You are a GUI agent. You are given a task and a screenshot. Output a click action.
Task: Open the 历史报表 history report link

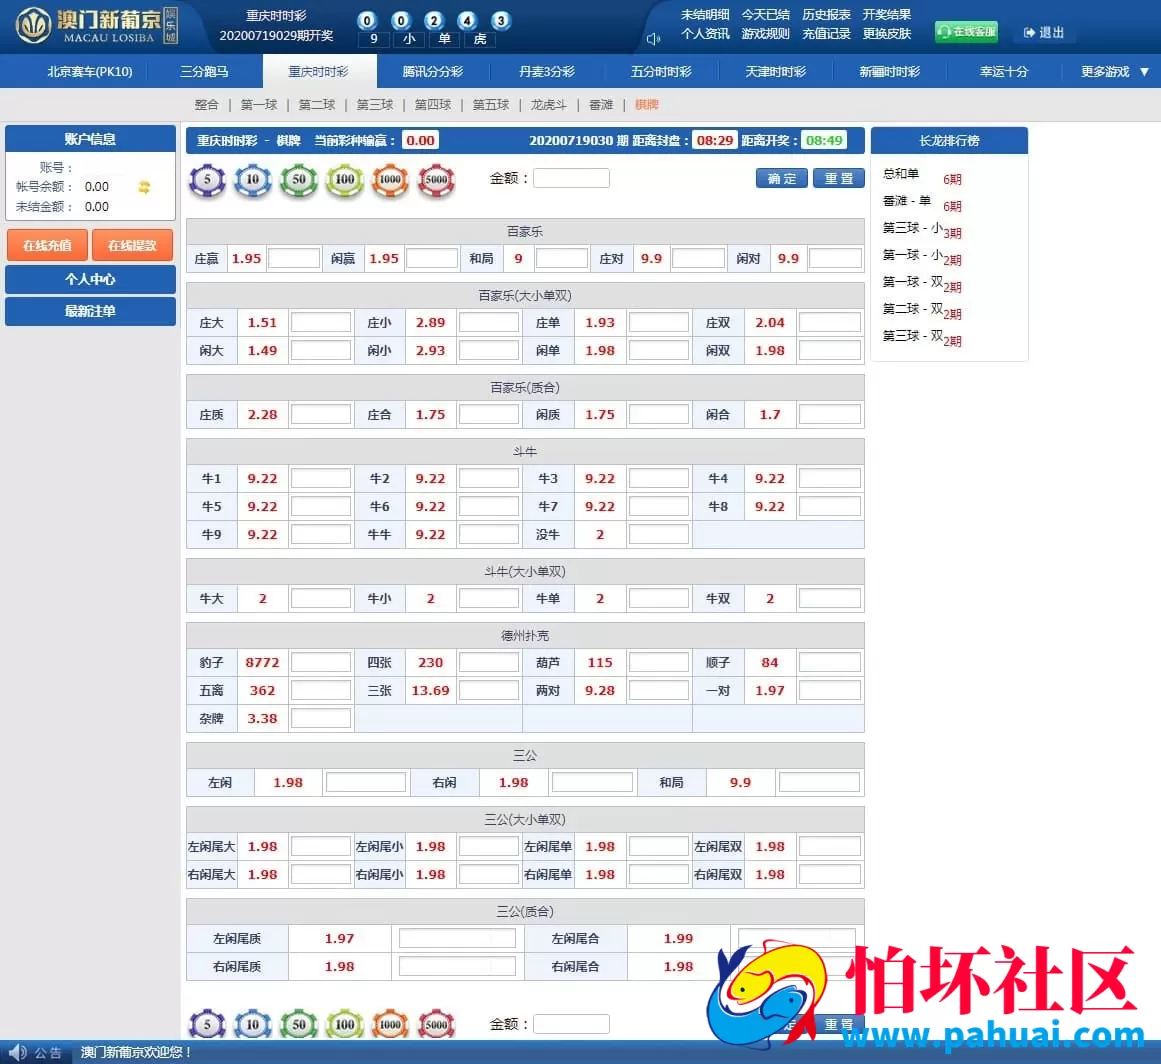click(826, 14)
